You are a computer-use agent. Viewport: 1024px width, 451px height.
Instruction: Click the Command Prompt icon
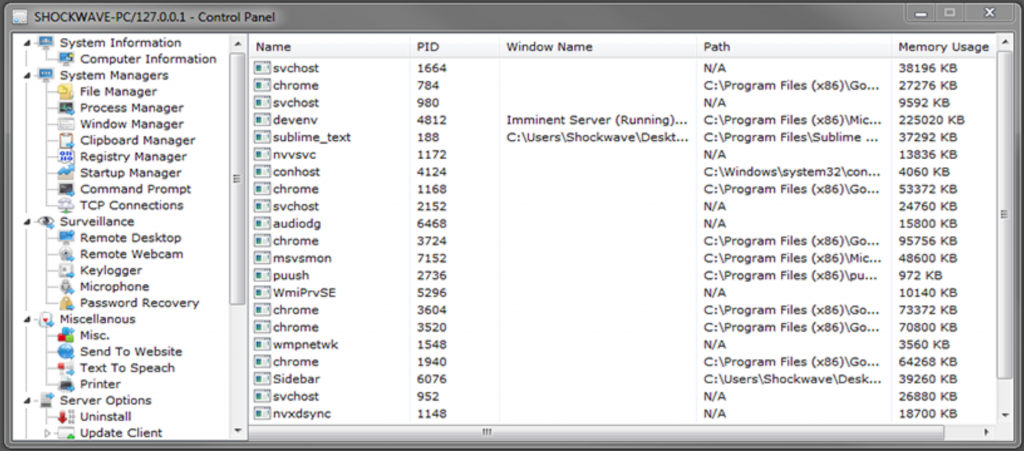(x=66, y=189)
